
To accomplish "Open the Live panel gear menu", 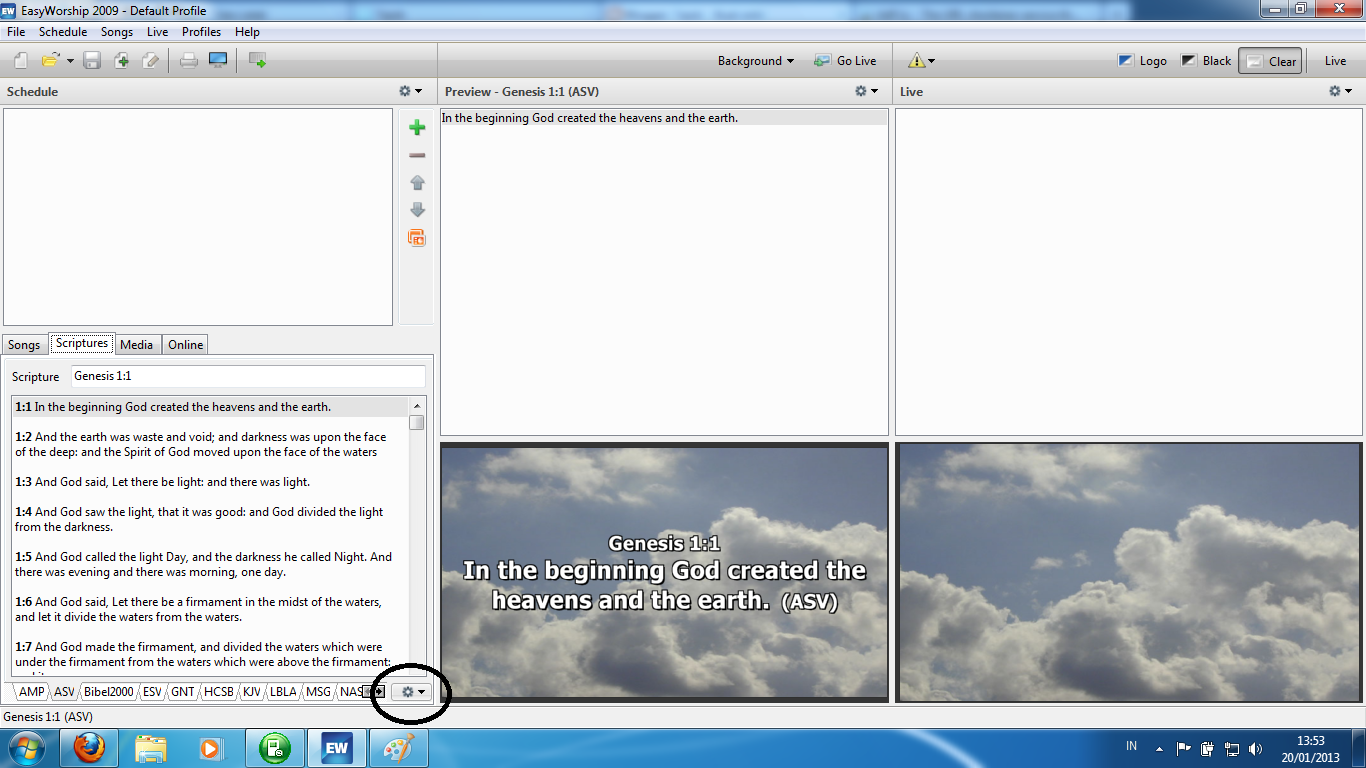I will [x=1340, y=91].
